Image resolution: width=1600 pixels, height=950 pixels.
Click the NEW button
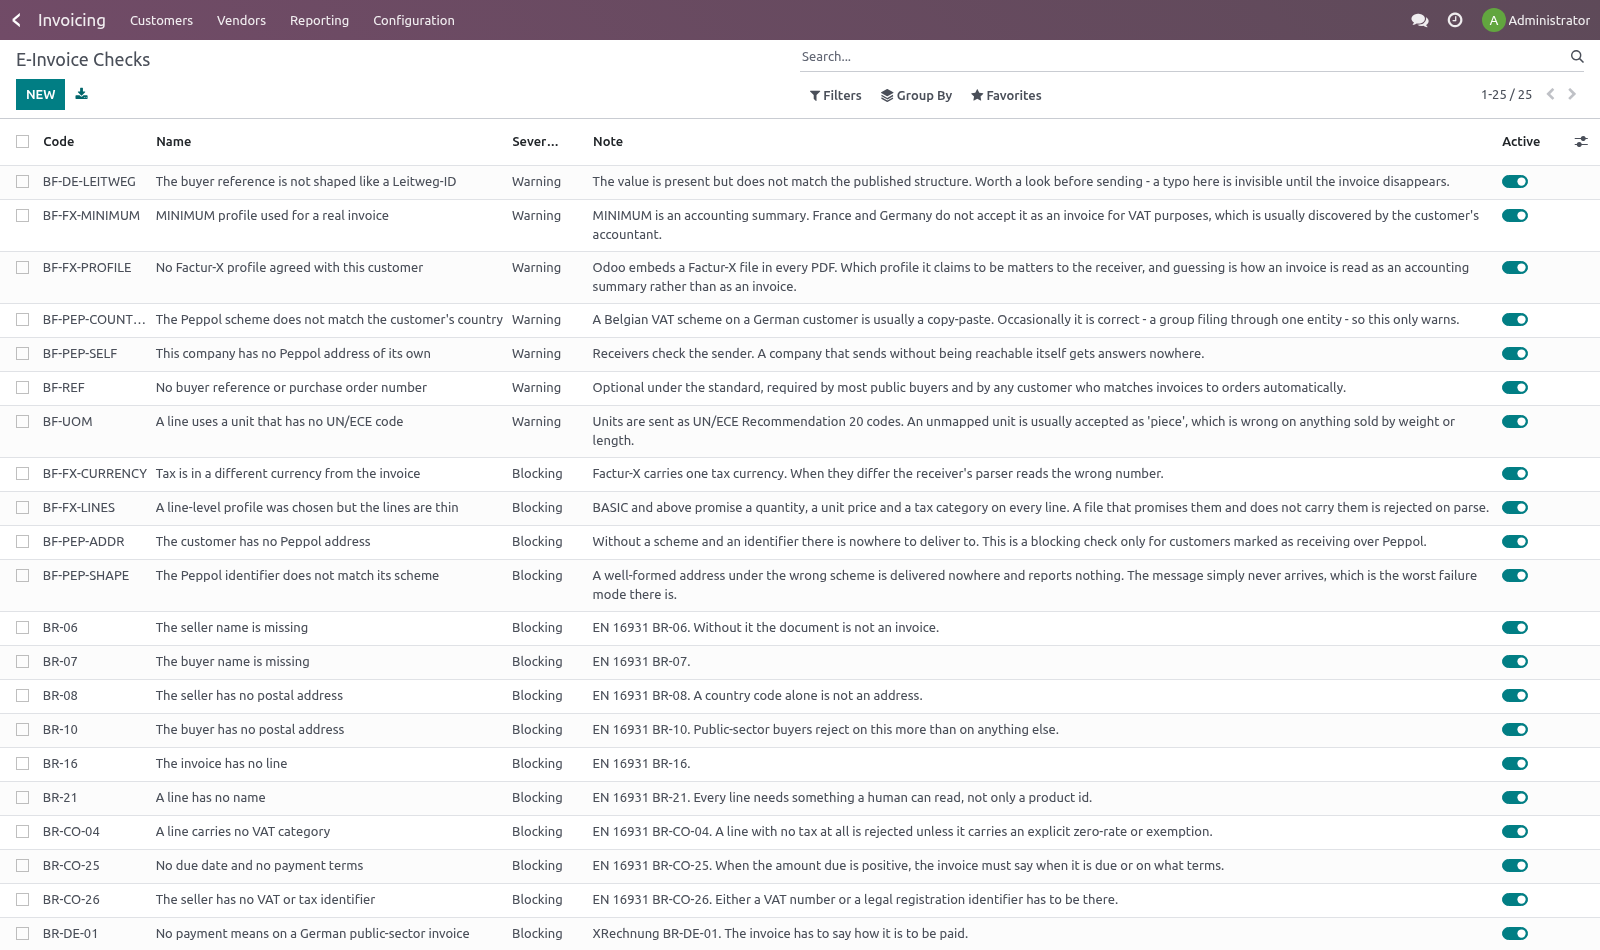tap(40, 94)
